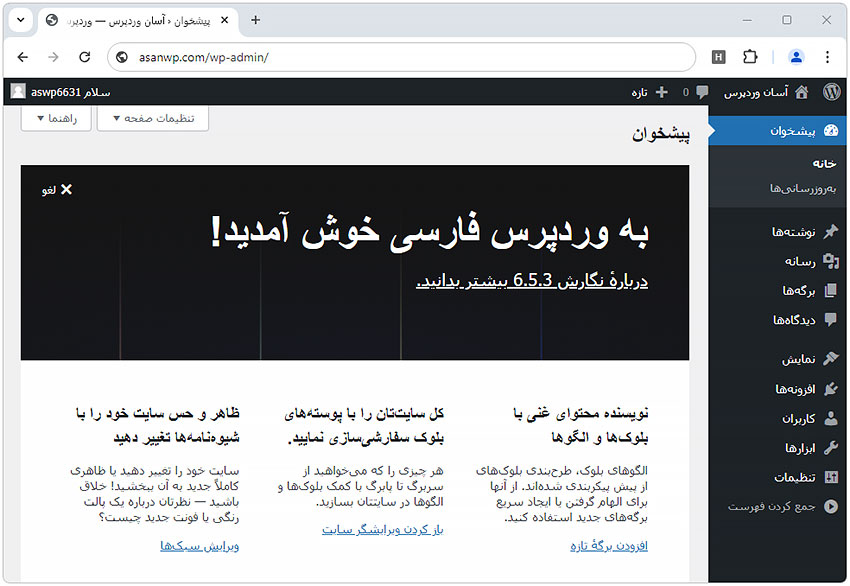850x586 pixels.
Task: Click the تازه new content label
Action: click(x=639, y=93)
